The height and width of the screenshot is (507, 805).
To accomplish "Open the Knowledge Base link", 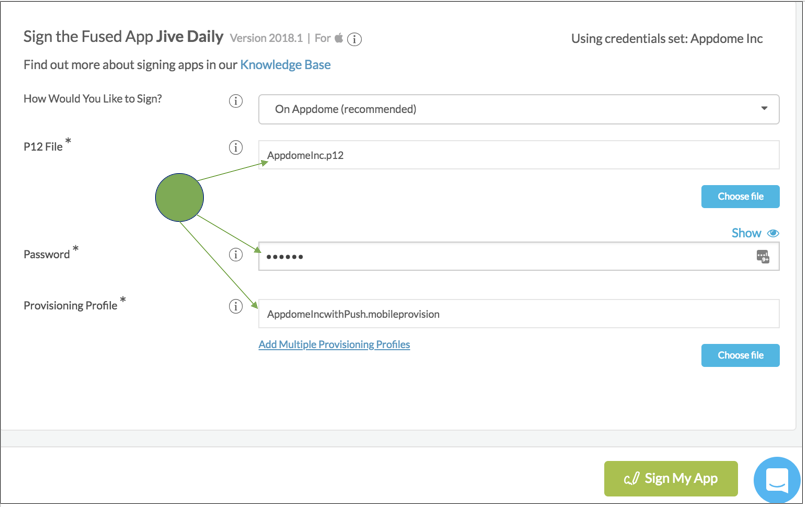I will [x=285, y=65].
